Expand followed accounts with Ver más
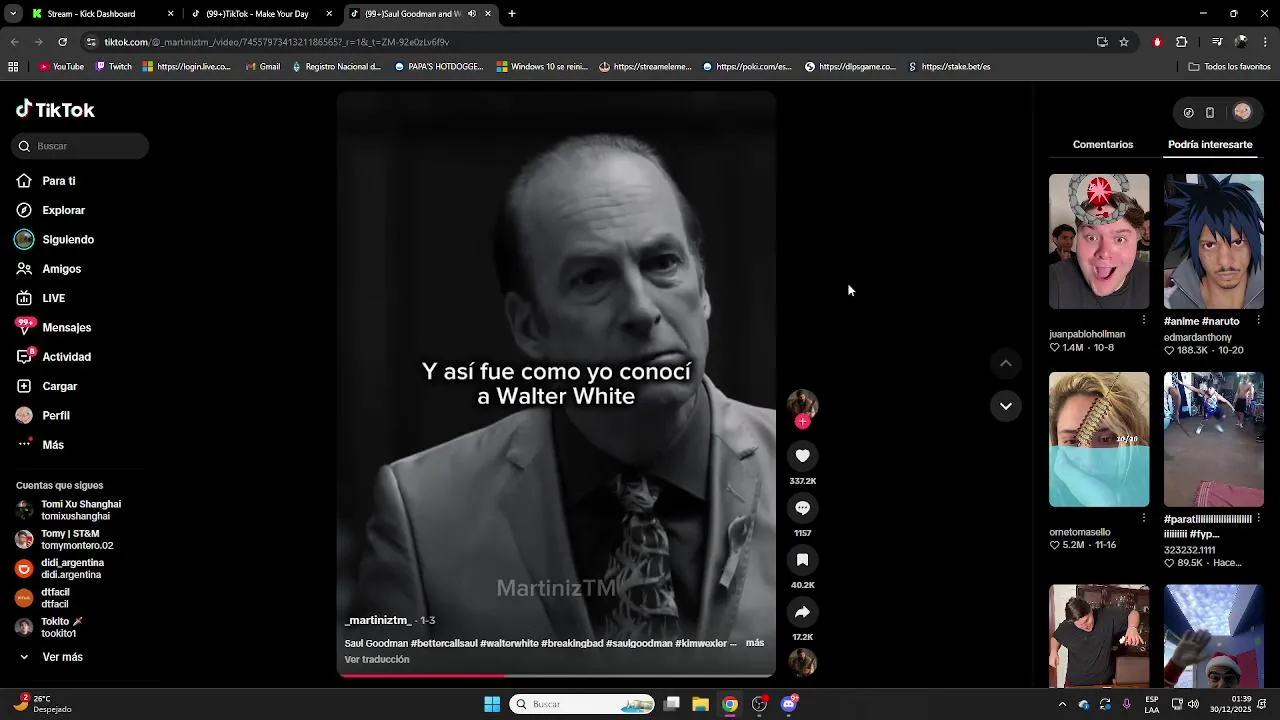 (62, 657)
